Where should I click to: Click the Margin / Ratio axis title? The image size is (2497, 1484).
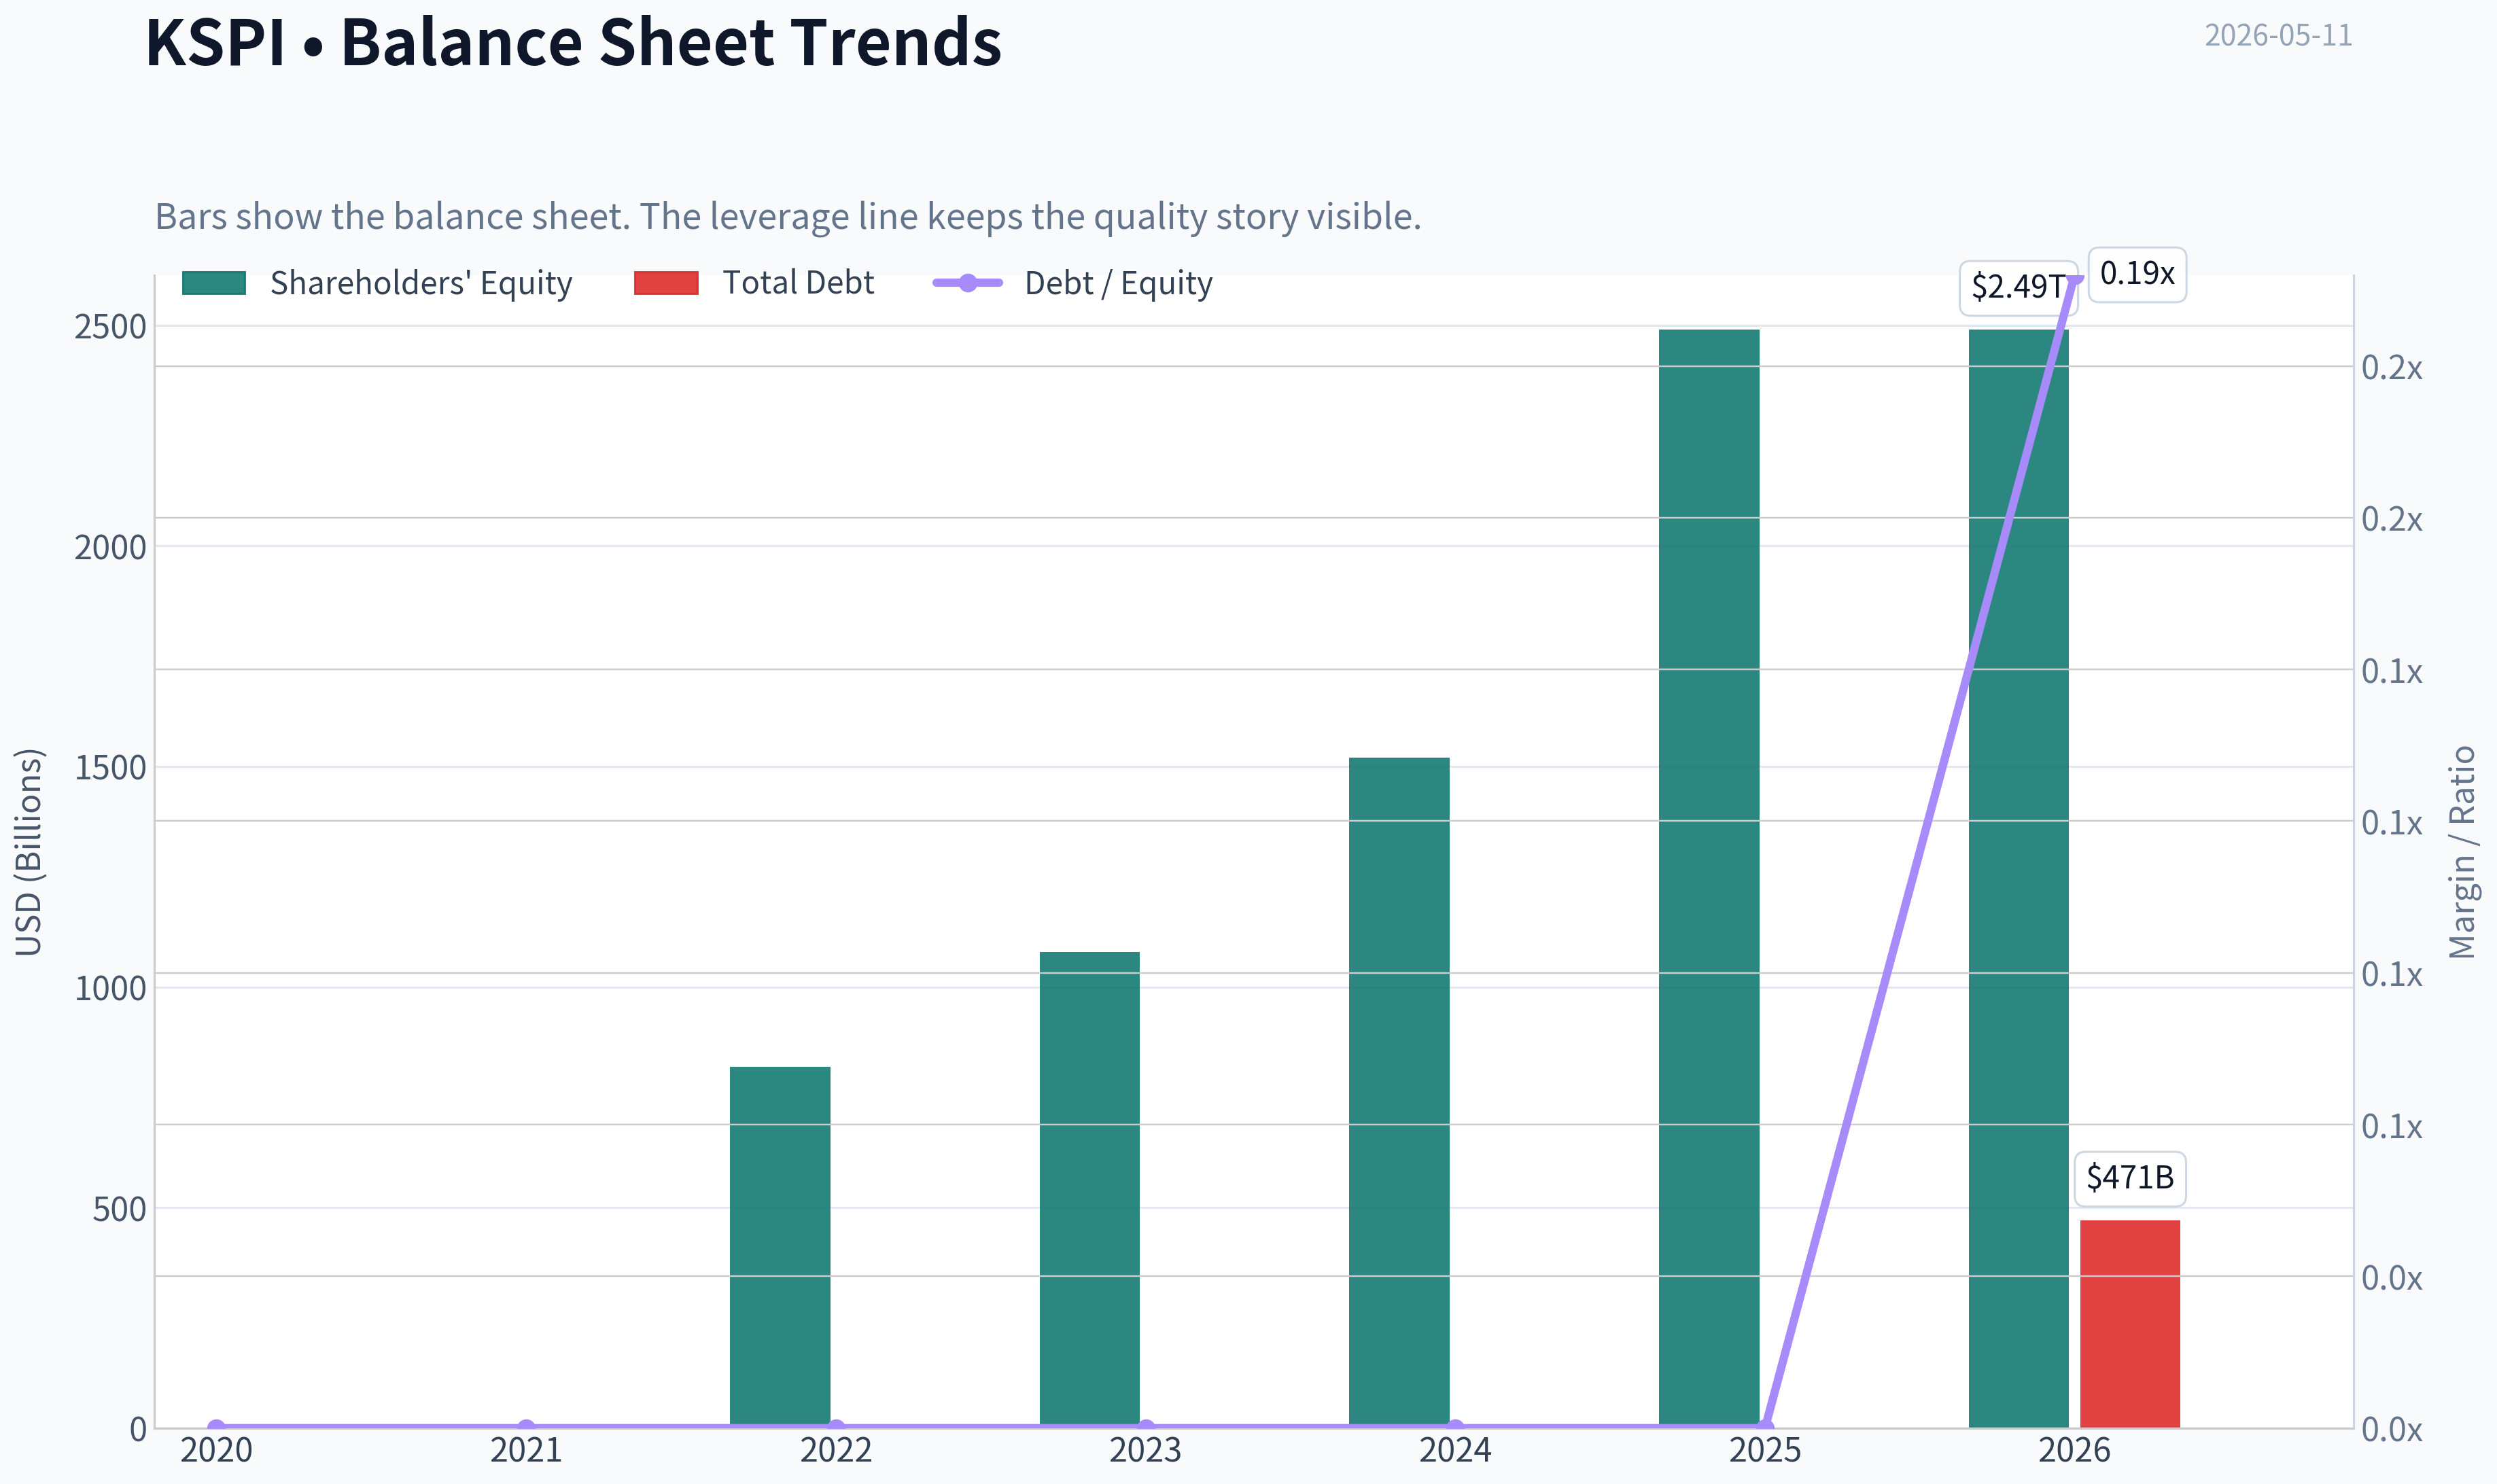coord(2462,852)
